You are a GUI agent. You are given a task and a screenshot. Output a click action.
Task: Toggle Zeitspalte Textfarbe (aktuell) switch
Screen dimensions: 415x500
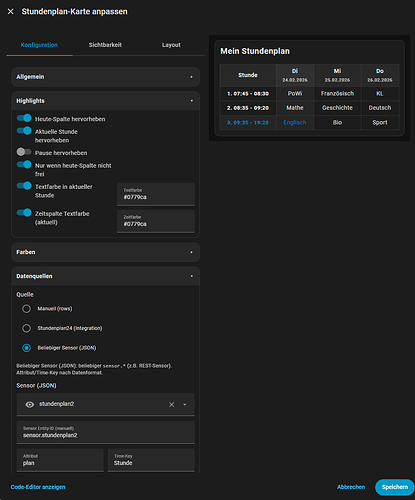[x=24, y=212]
